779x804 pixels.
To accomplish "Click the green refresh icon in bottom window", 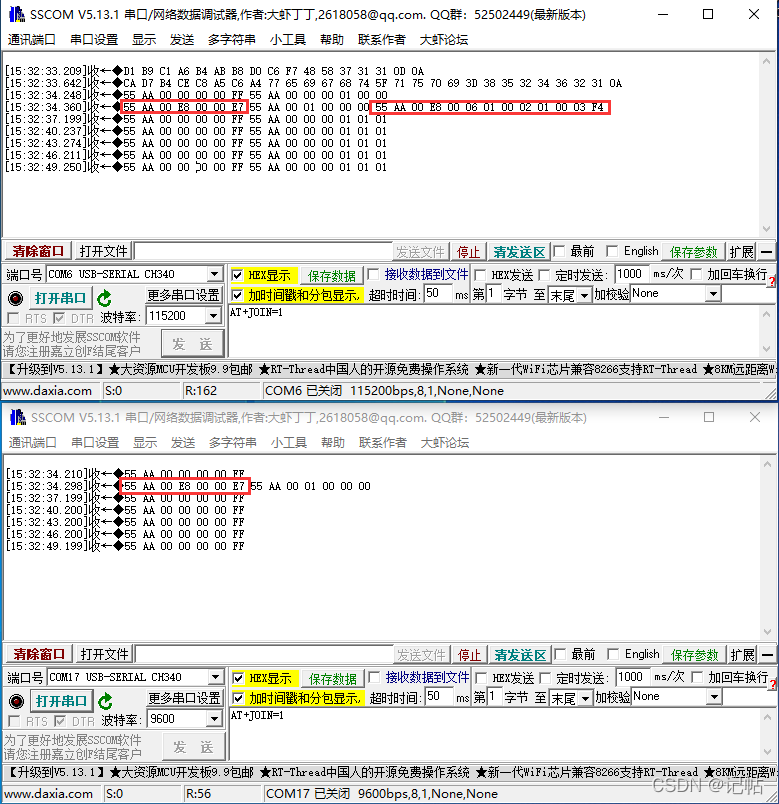I will point(106,701).
